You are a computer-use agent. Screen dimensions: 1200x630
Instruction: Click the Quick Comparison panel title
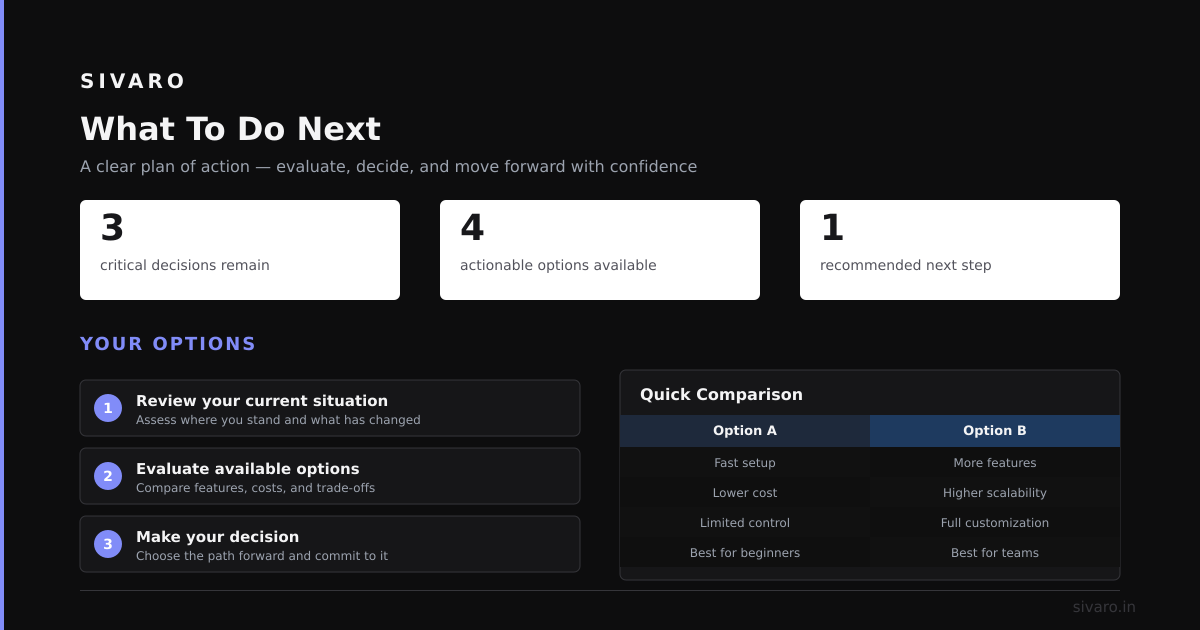tap(721, 395)
